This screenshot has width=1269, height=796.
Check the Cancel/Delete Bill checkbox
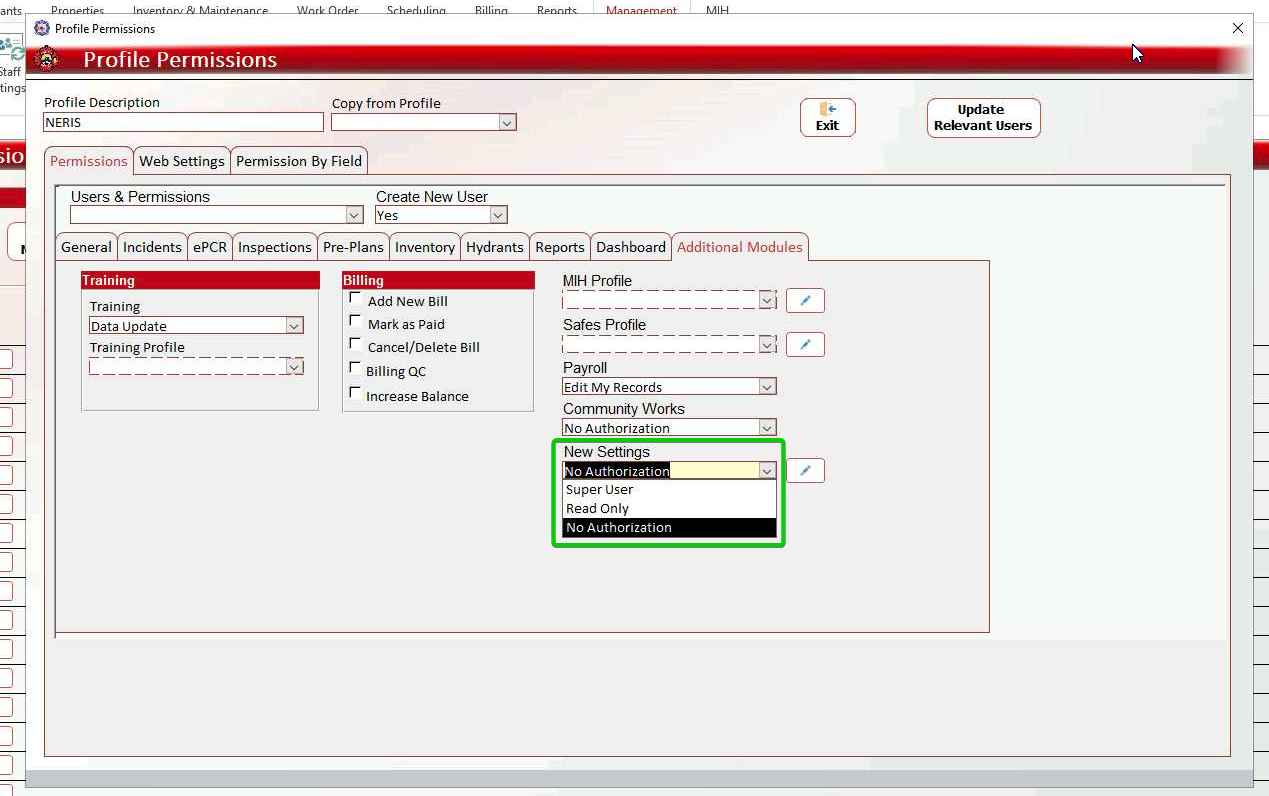355,345
